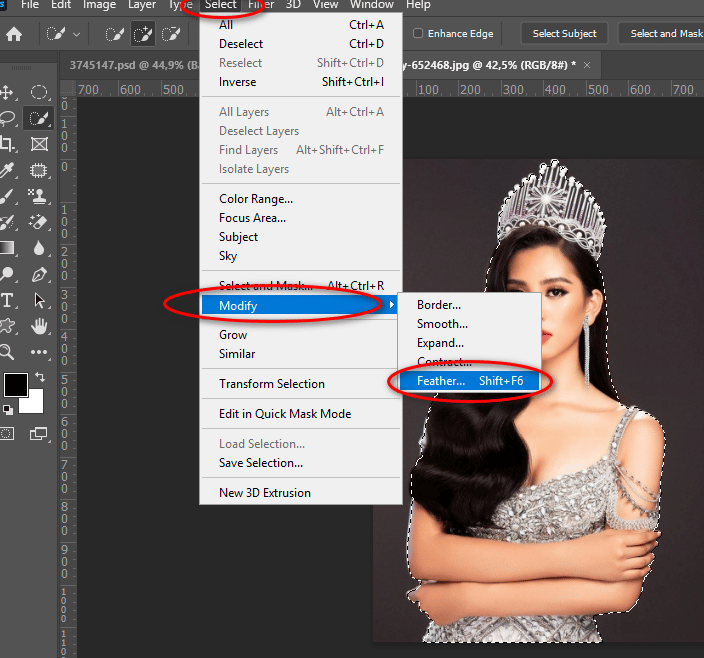
Task: Open the Edit Toolbar three-dots button
Action: pyautogui.click(x=40, y=352)
